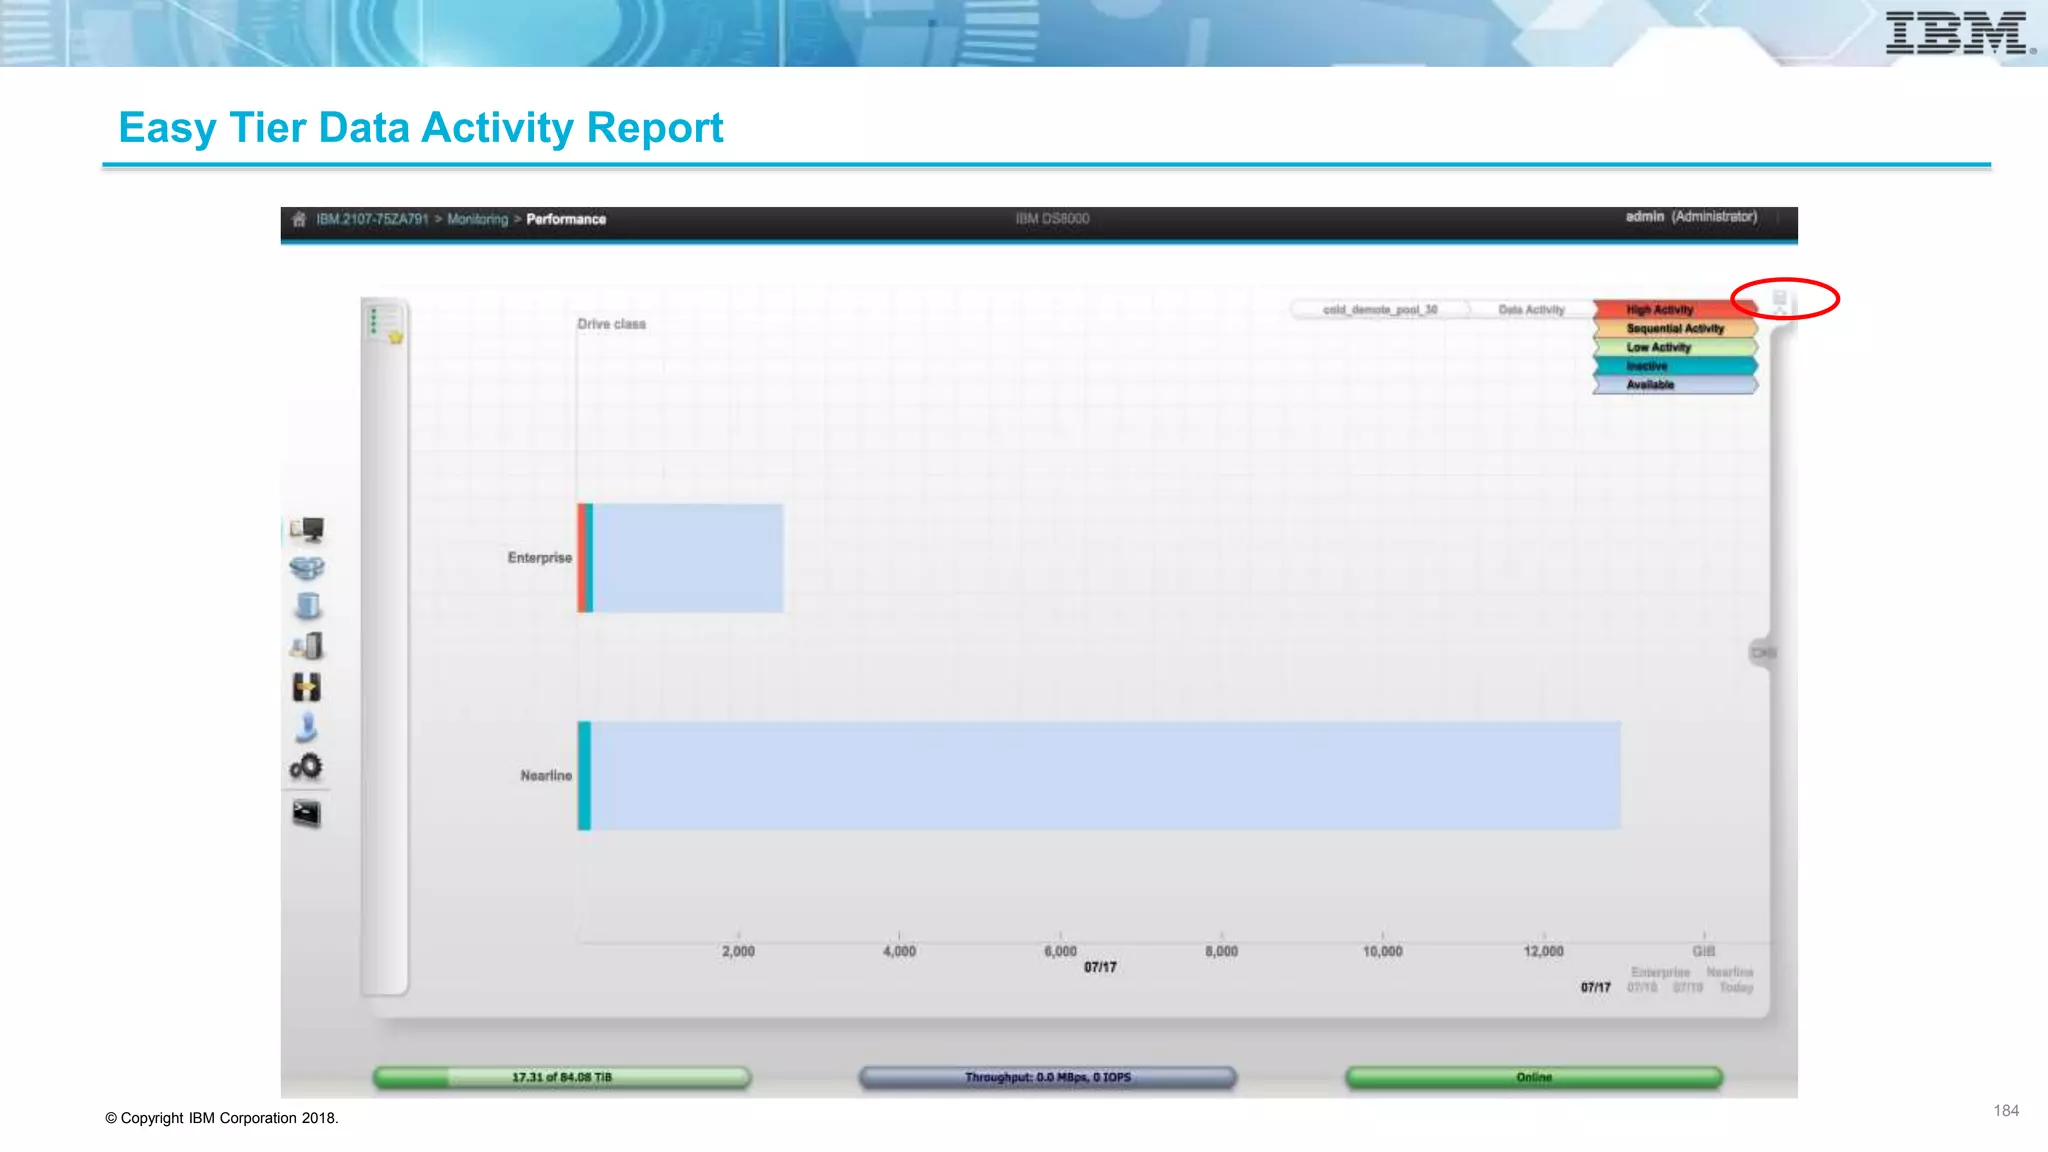Toggle the Inactive legend entry

[x=1675, y=366]
